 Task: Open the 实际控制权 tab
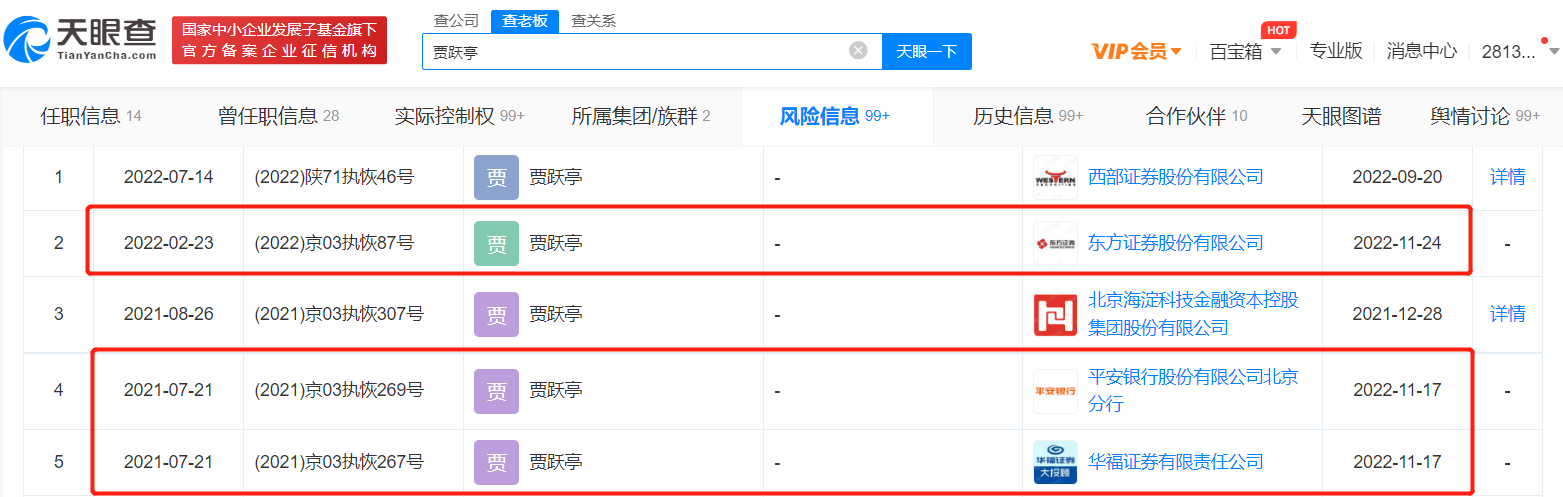[x=460, y=116]
